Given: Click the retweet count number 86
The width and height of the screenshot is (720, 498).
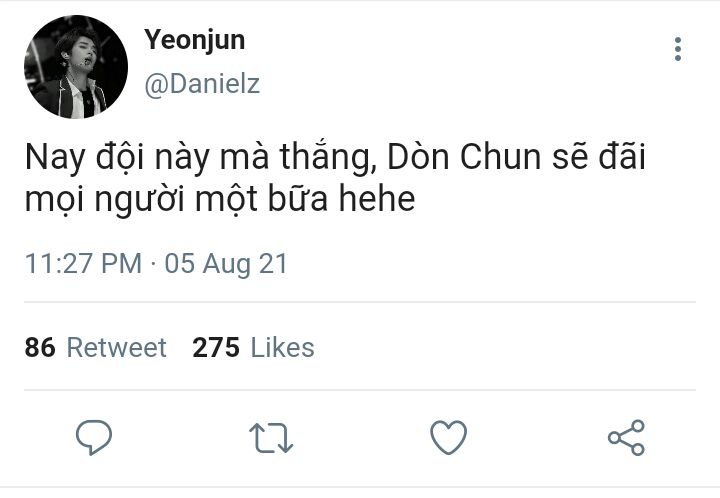Looking at the screenshot, I should click(x=40, y=347).
